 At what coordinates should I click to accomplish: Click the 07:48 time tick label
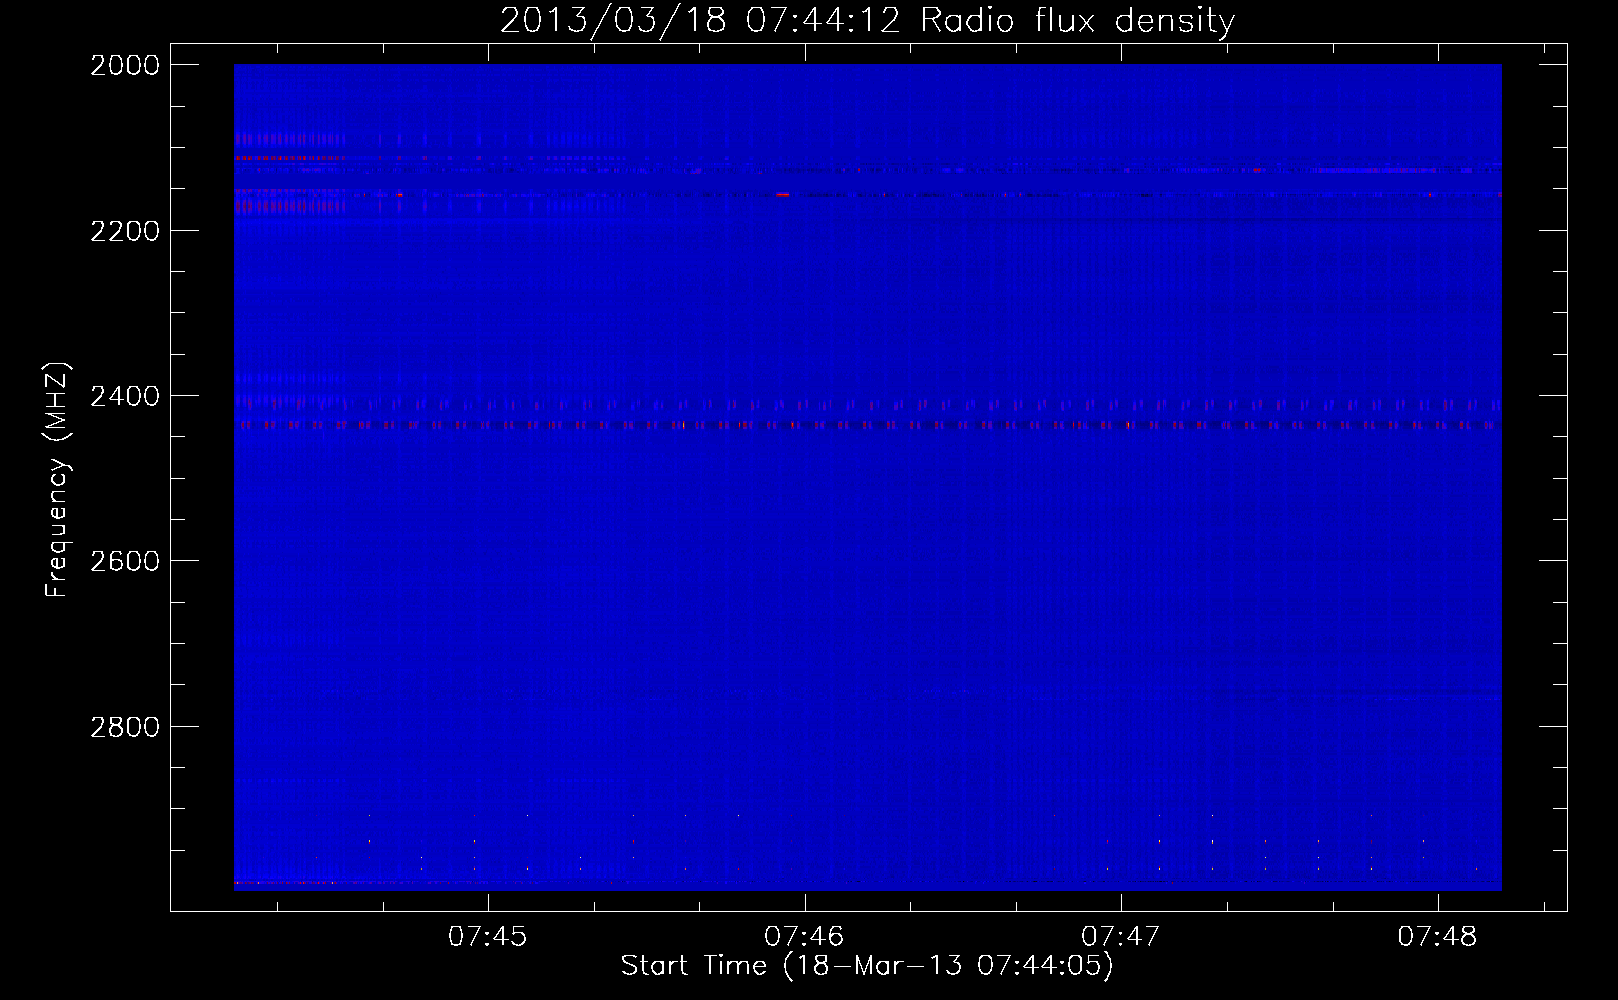coord(1437,937)
